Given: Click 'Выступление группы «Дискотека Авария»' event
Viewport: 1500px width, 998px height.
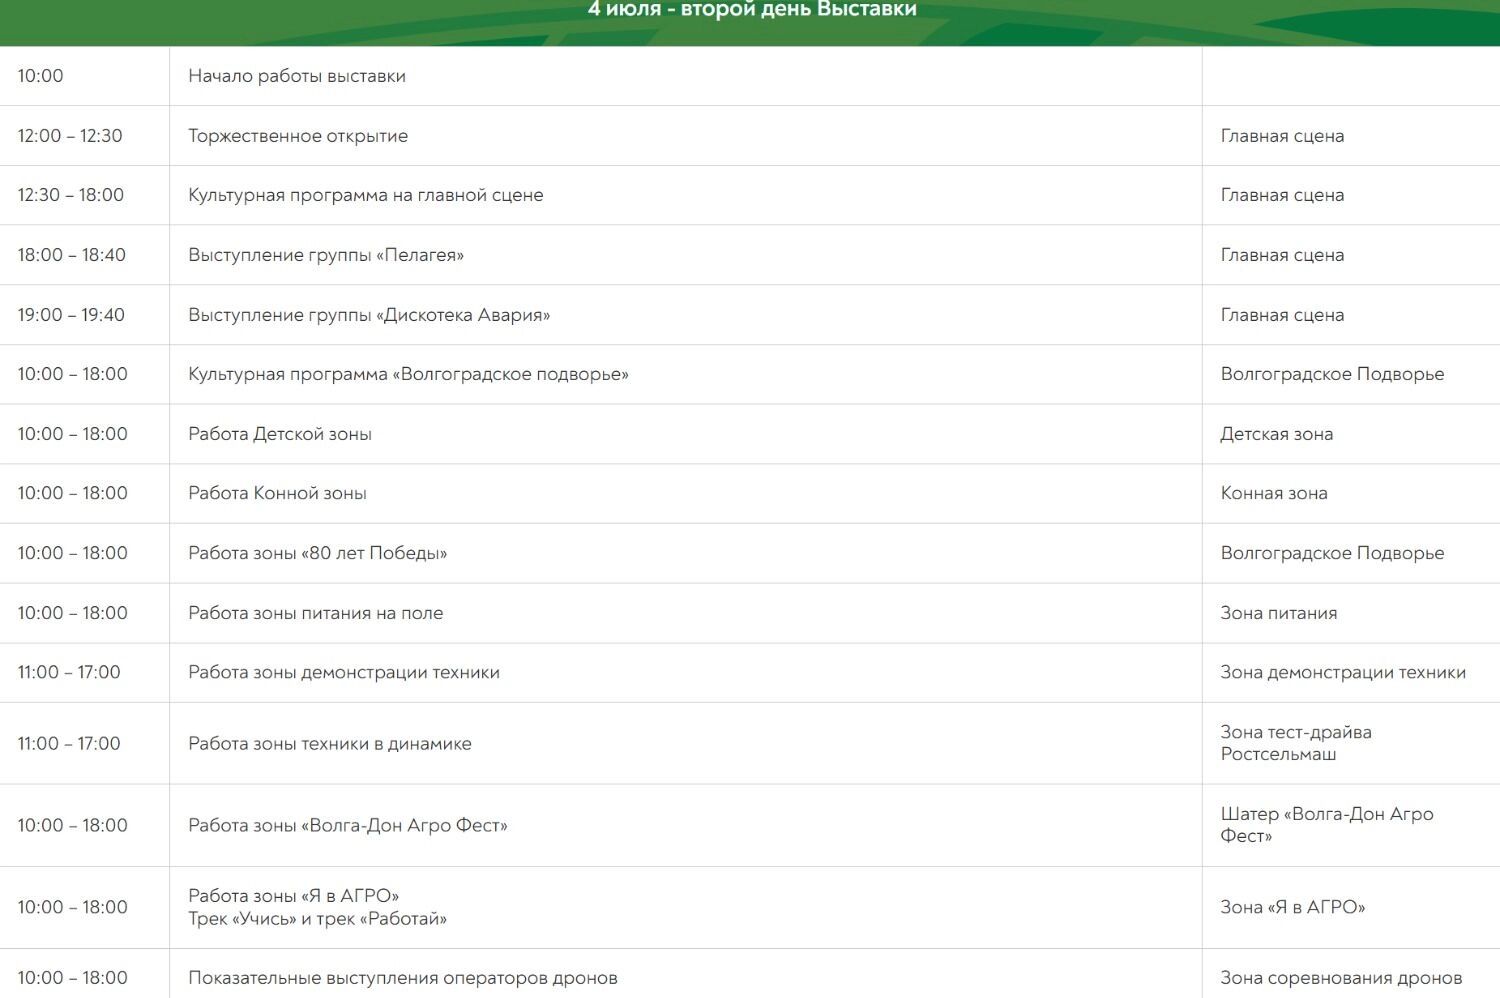Looking at the screenshot, I should [x=369, y=315].
